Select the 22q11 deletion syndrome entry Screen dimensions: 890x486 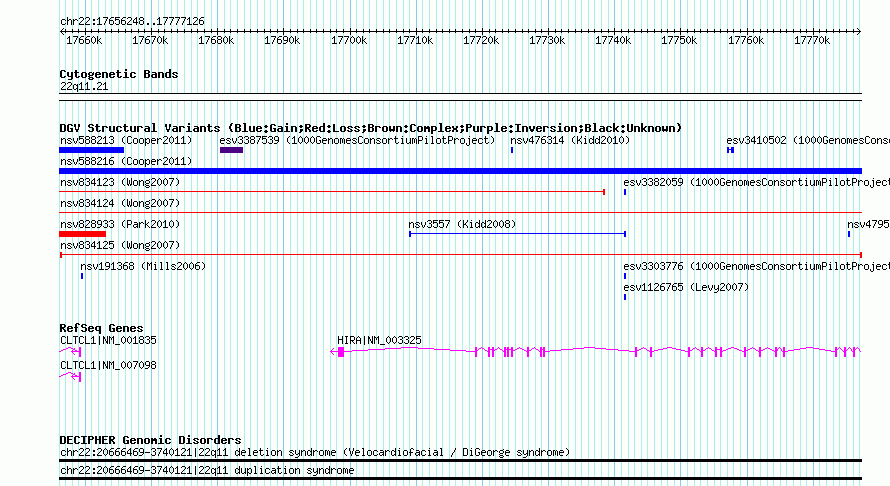[314, 453]
